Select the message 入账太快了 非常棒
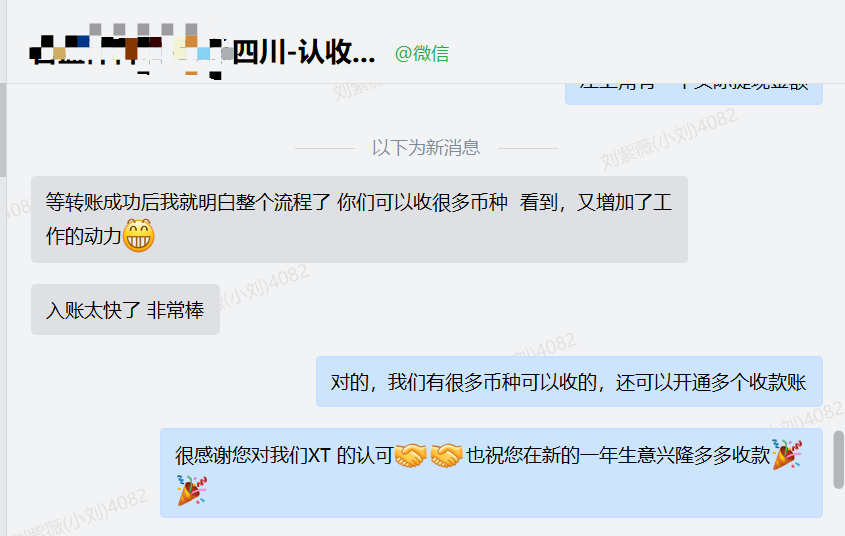The image size is (845, 536). click(x=125, y=310)
